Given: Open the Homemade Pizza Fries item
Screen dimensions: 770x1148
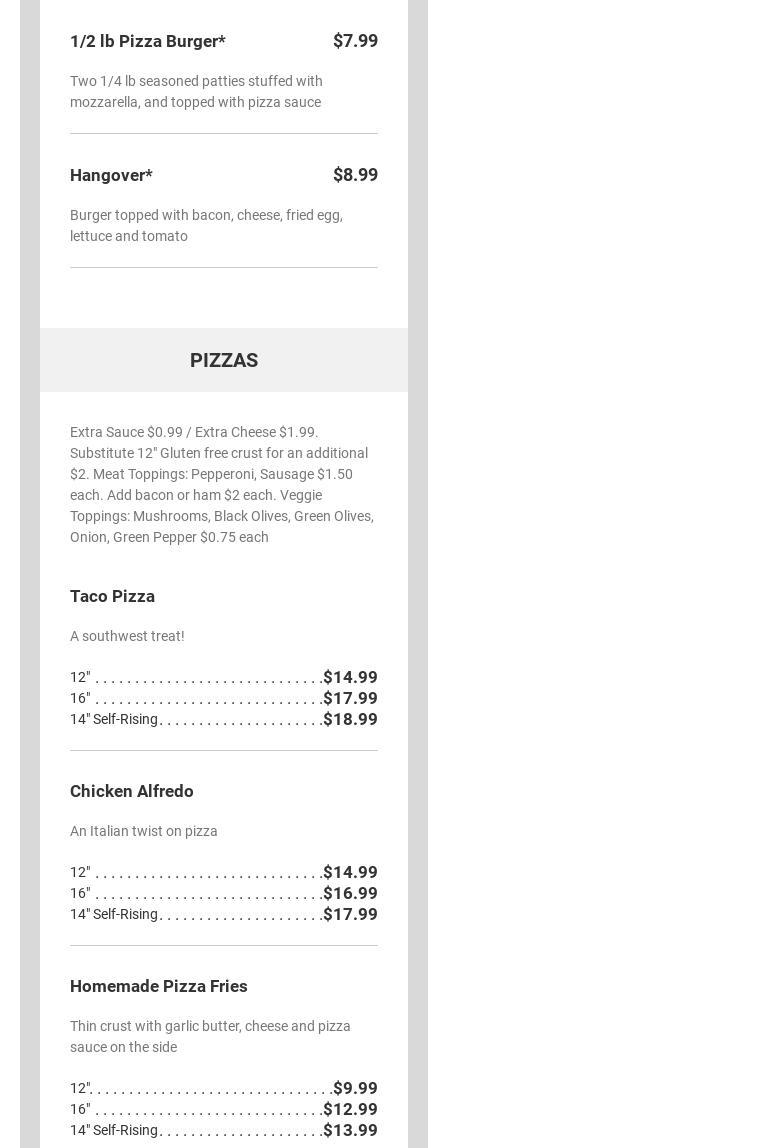Looking at the screenshot, I should pyautogui.click(x=159, y=986).
